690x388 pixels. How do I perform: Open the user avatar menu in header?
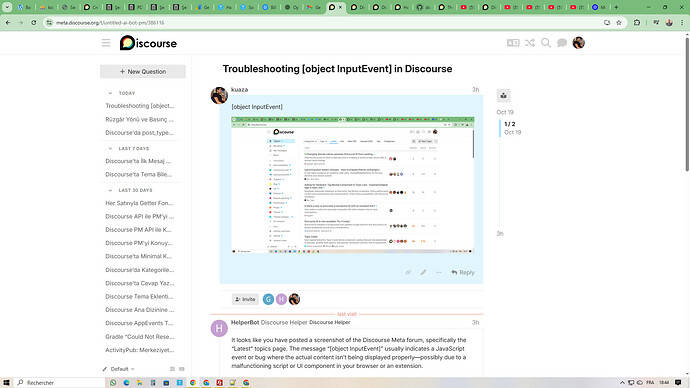coord(578,43)
